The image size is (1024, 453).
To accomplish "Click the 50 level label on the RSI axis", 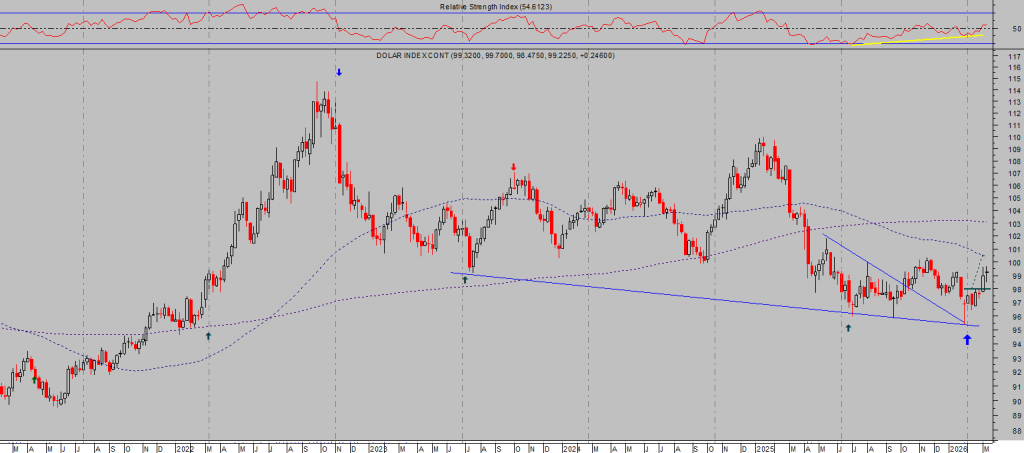I will click(1015, 29).
